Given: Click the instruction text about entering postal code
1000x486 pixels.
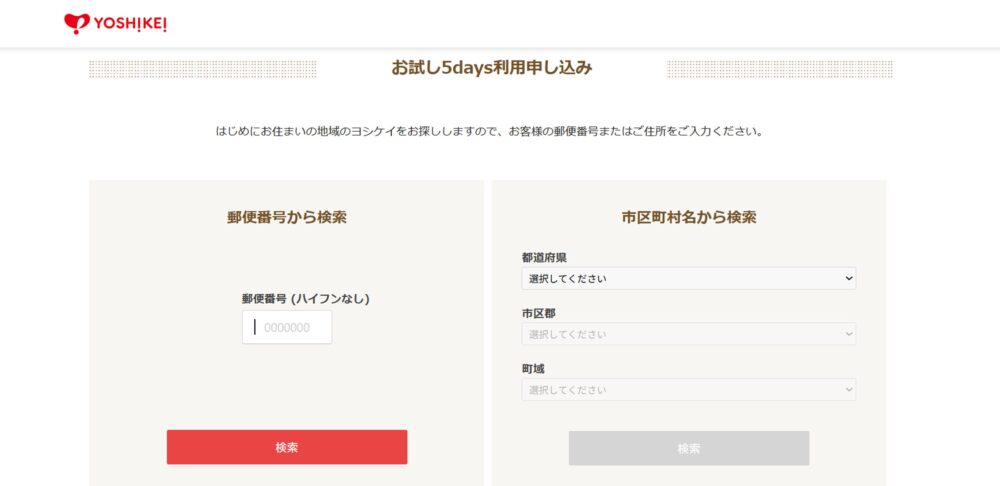Looking at the screenshot, I should 489,132.
